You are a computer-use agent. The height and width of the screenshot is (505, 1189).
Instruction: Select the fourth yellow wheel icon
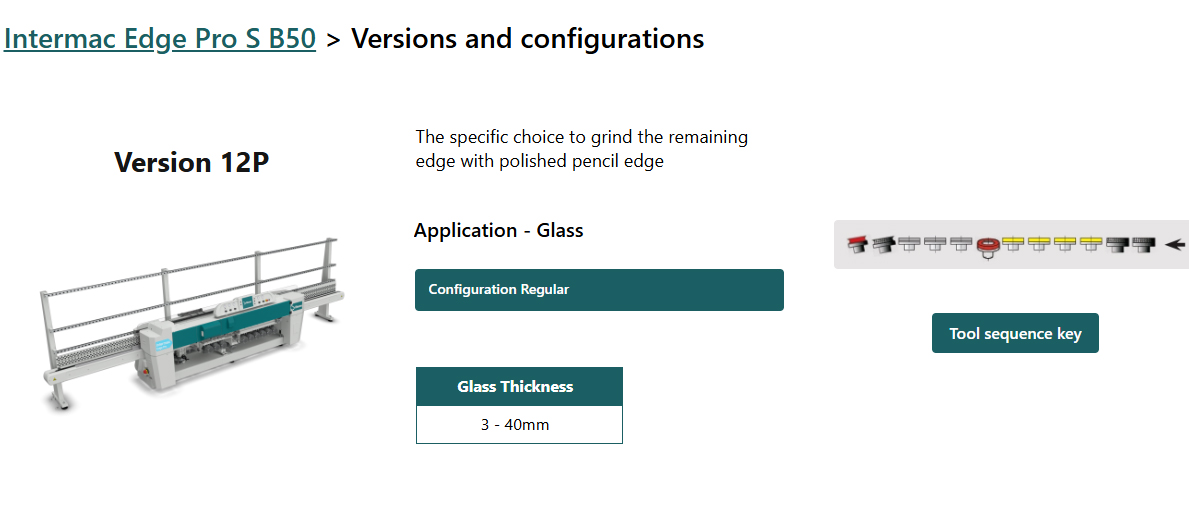(1092, 244)
